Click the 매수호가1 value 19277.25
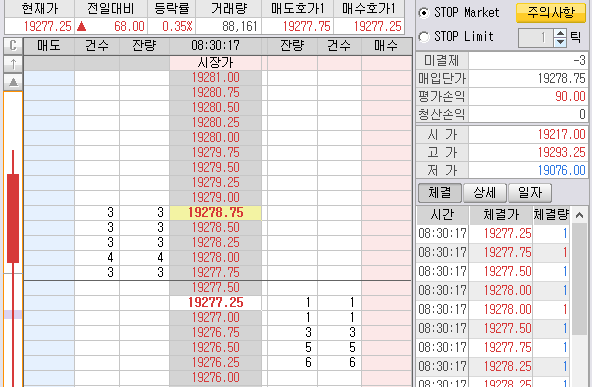This screenshot has width=592, height=387. (378, 26)
